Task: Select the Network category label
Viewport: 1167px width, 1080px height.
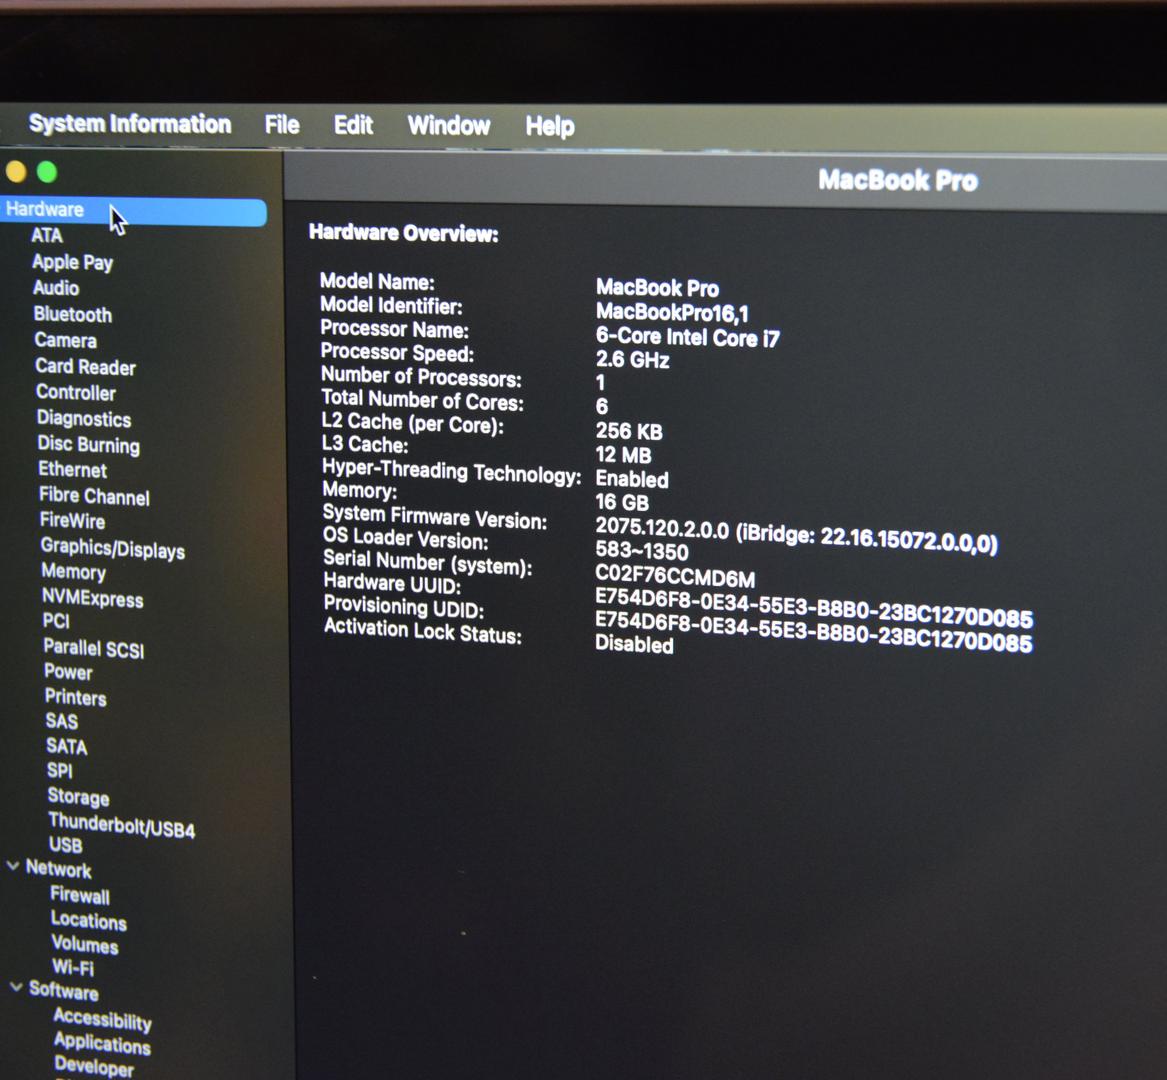Action: tap(59, 869)
